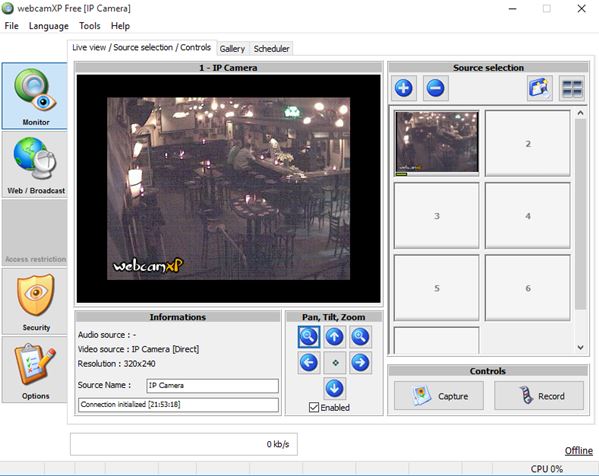Tilt camera down with down arrow
The width and height of the screenshot is (599, 476).
point(335,389)
